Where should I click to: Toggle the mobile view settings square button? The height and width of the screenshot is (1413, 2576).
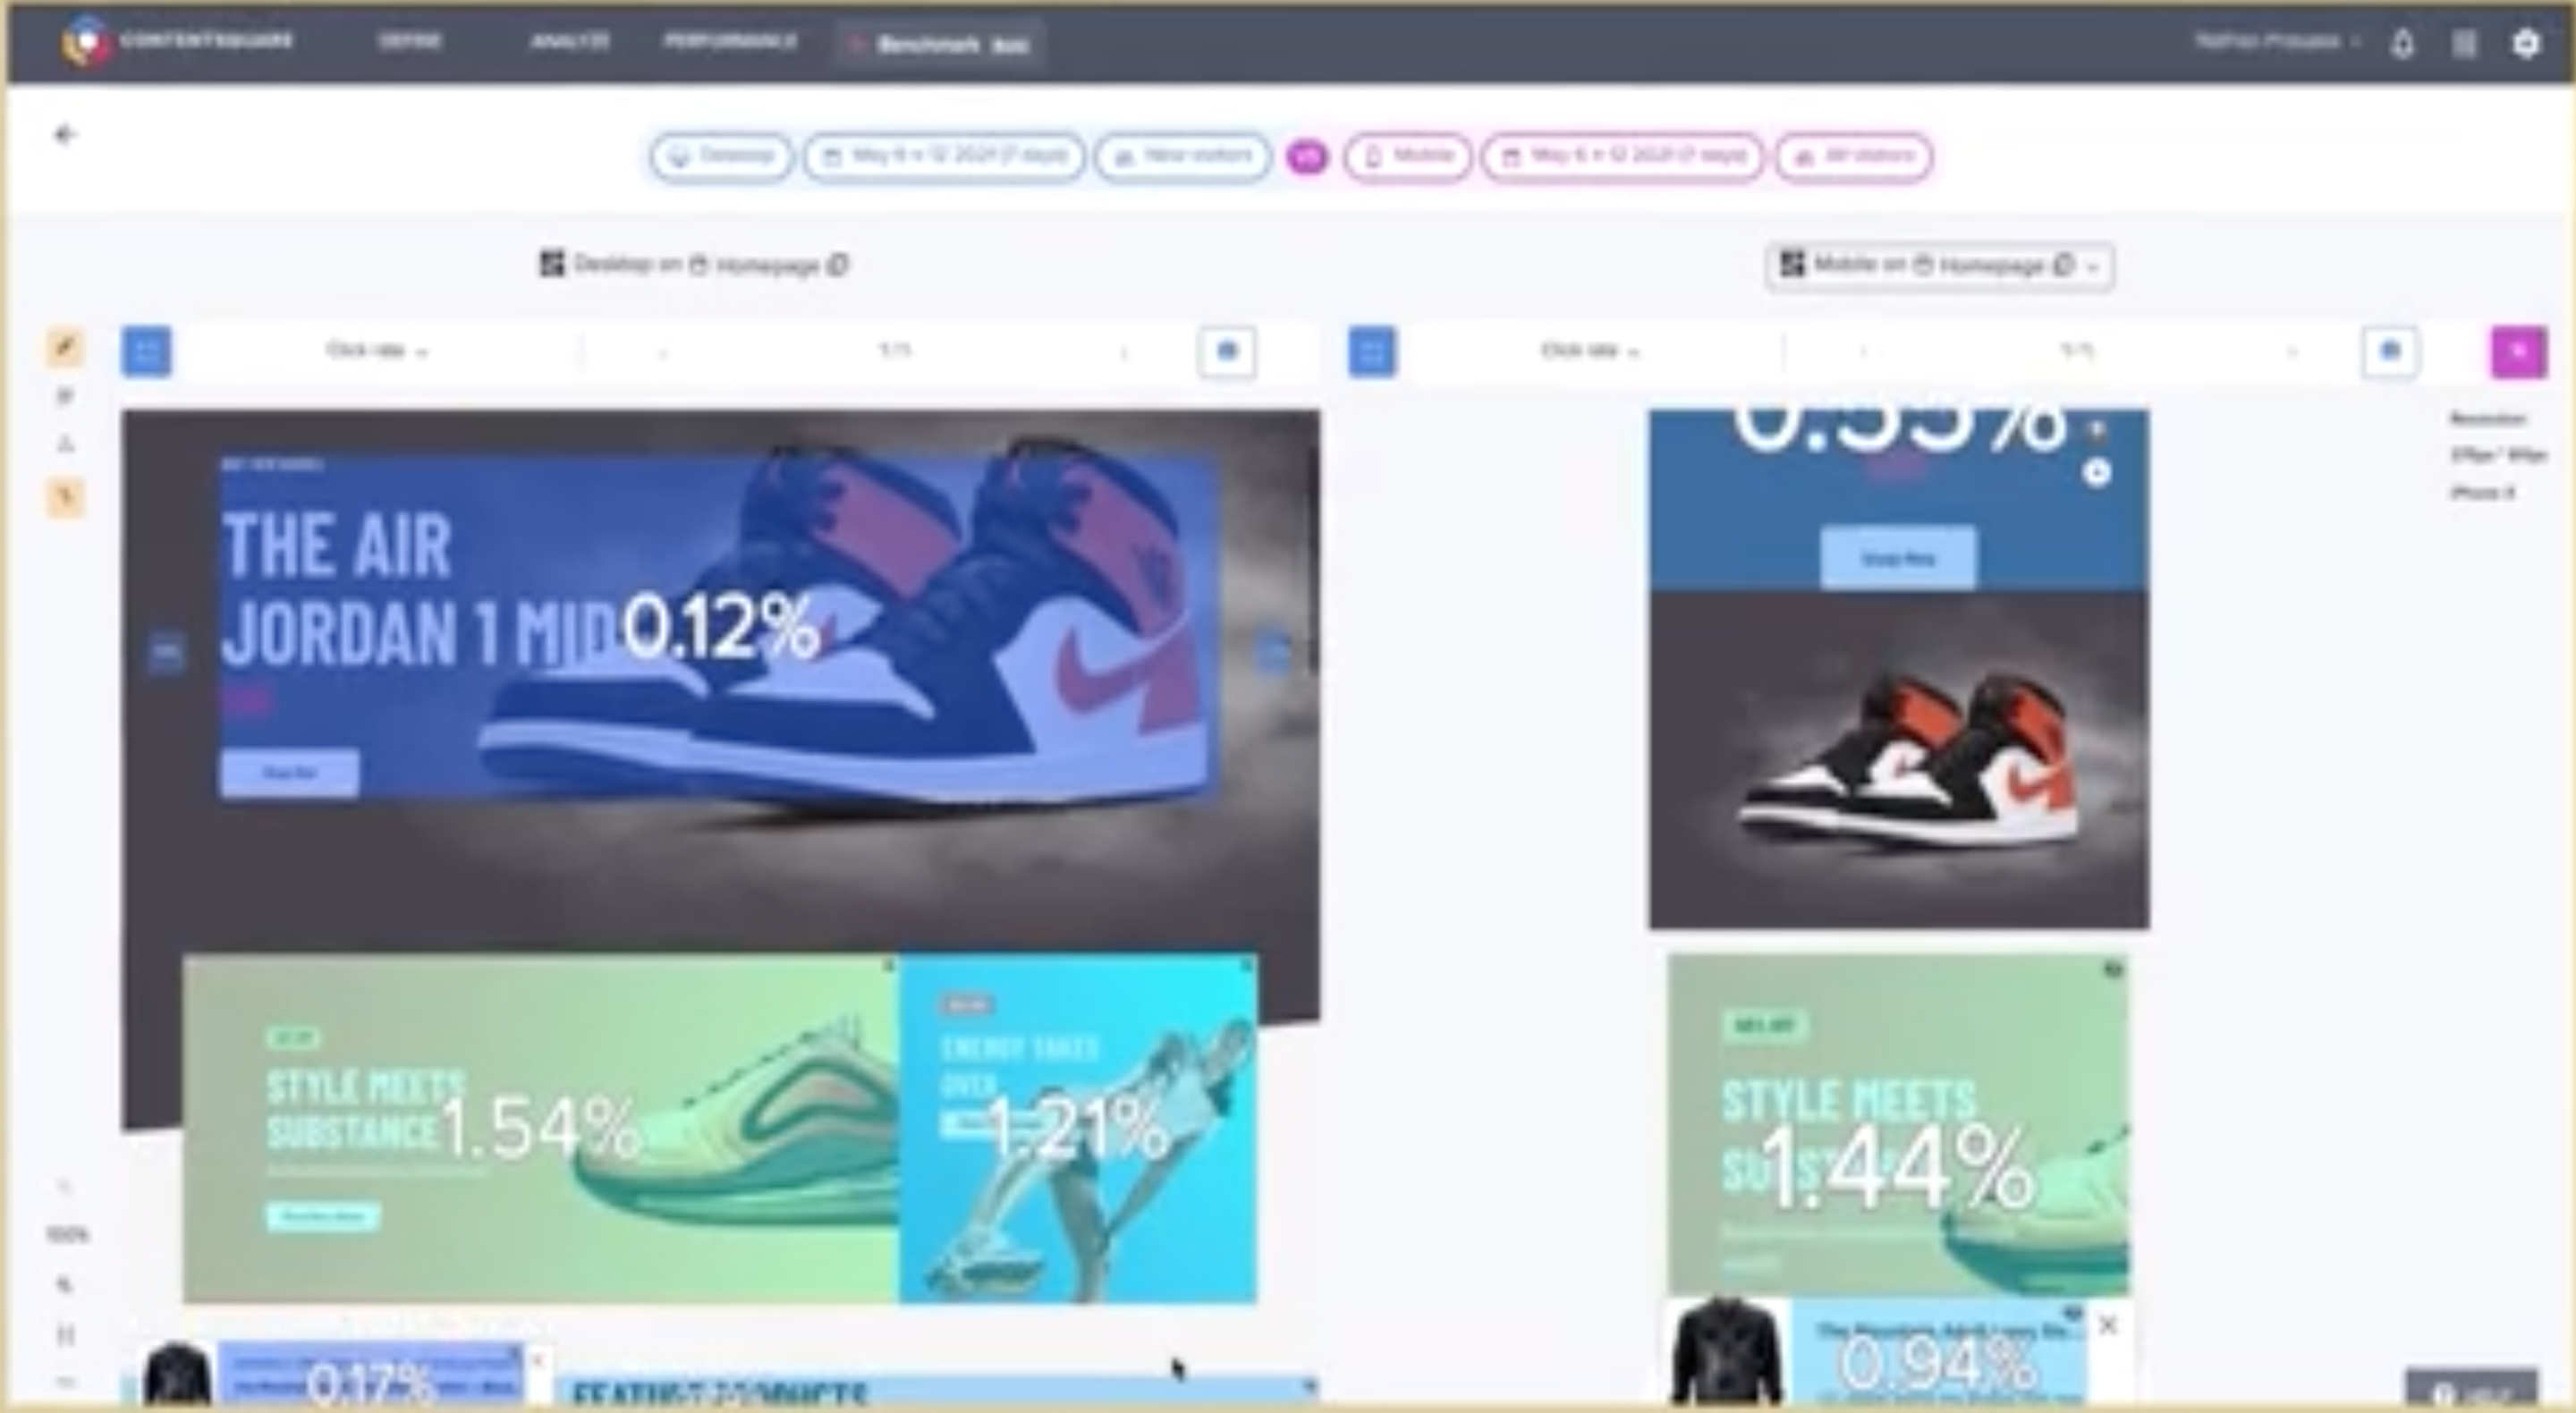coord(2390,351)
